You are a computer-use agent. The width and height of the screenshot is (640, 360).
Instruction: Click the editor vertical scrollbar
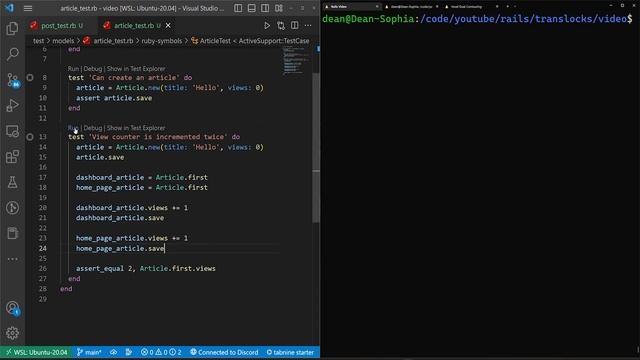(316, 148)
